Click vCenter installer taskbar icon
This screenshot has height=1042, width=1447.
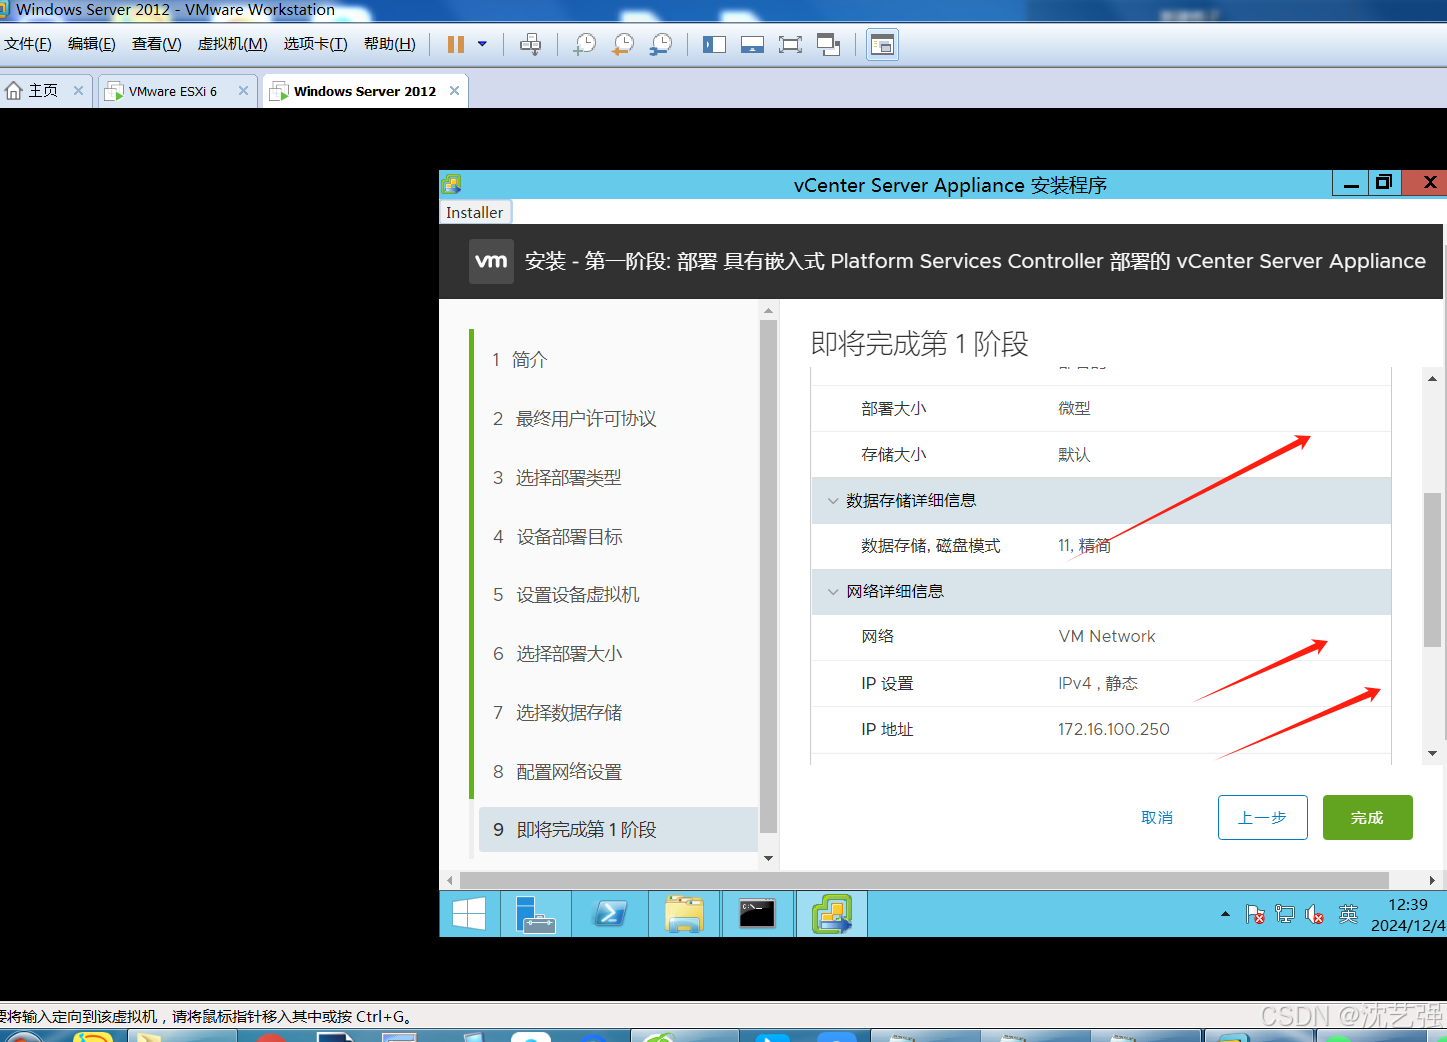click(x=832, y=914)
